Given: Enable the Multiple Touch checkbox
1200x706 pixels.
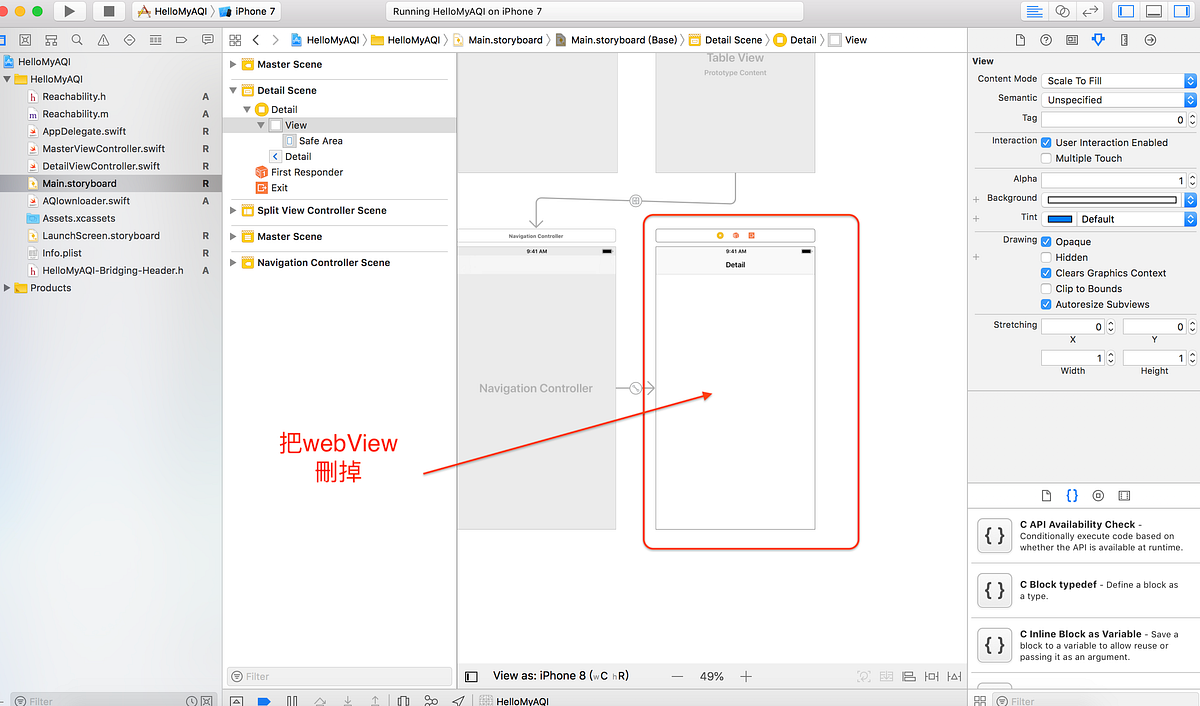Looking at the screenshot, I should coord(1045,158).
